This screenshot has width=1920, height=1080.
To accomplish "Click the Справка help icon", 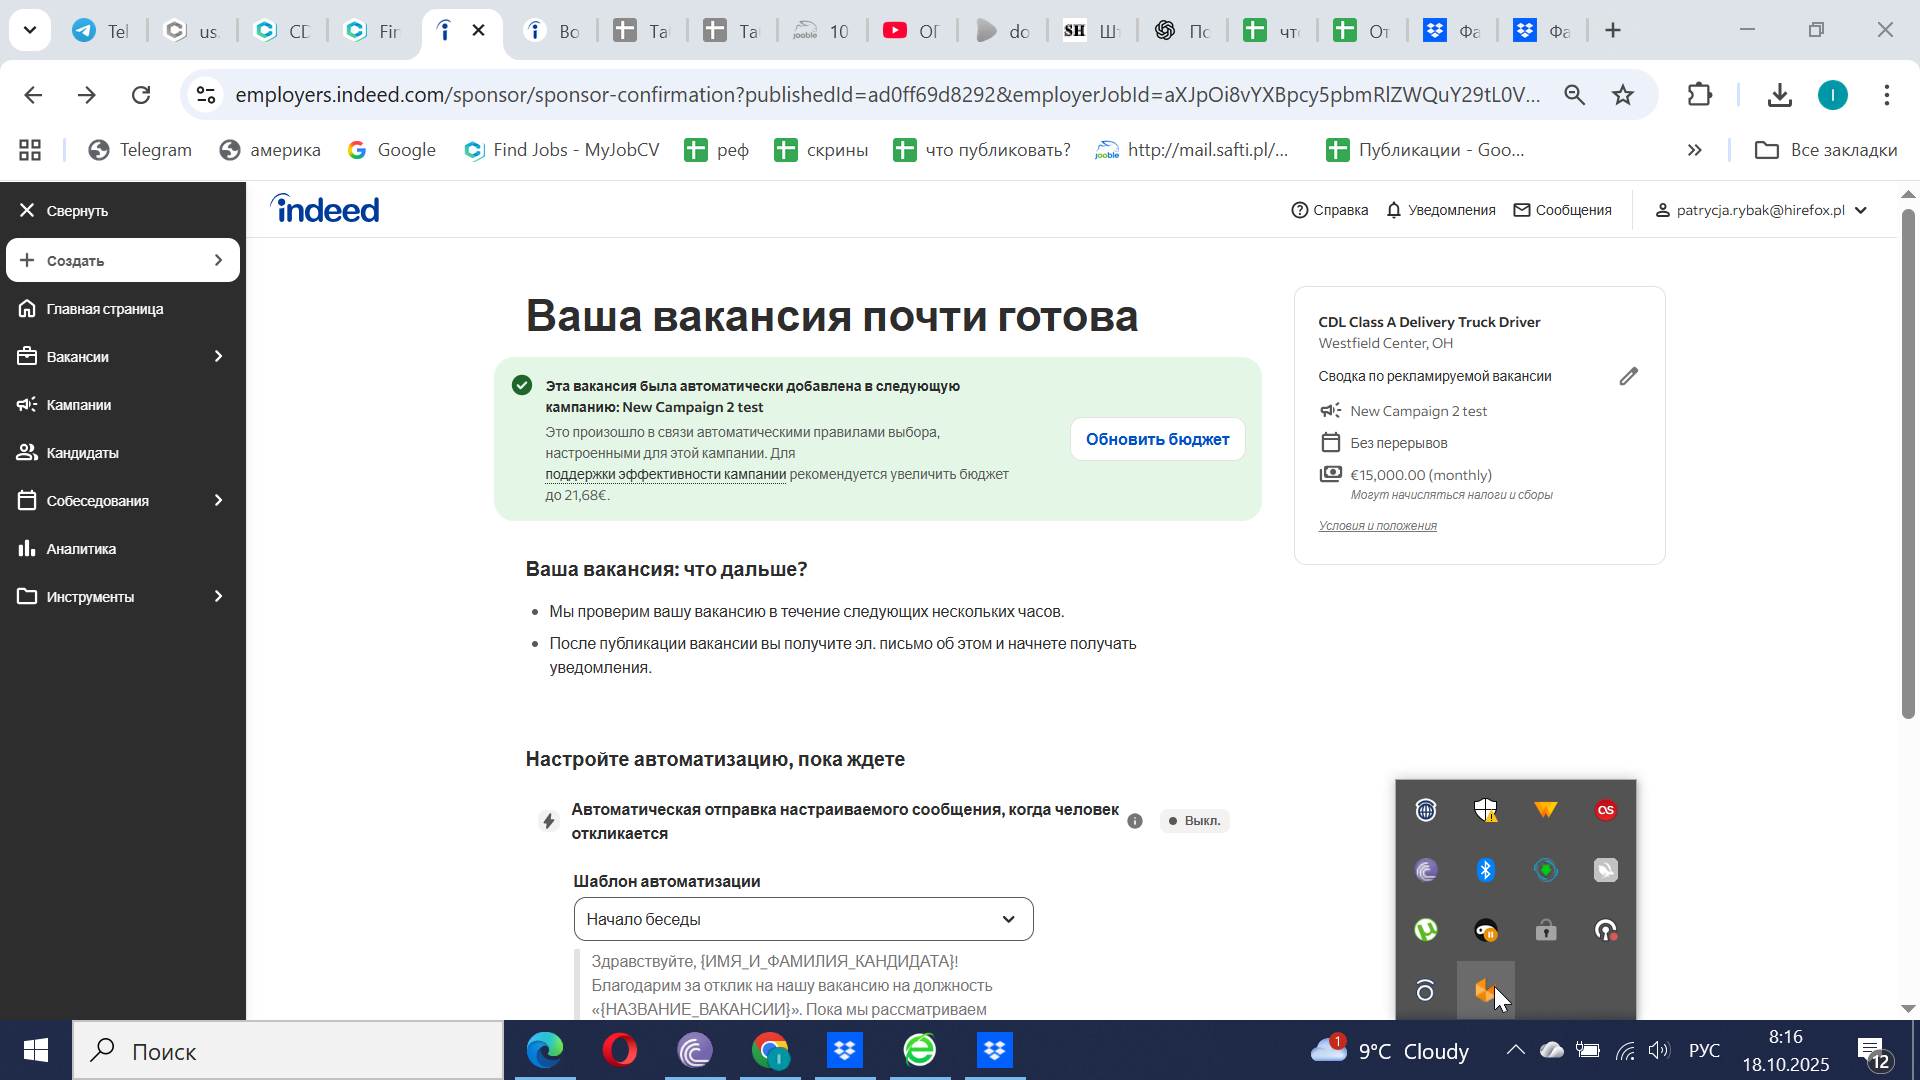I will tap(1300, 210).
